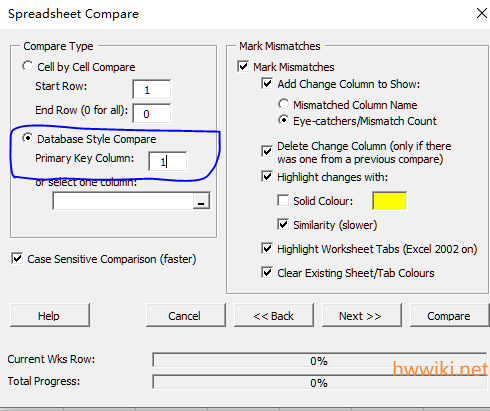Choose Eye-catchers/Mismatch Count radio option
The height and width of the screenshot is (411, 490).
click(x=284, y=120)
